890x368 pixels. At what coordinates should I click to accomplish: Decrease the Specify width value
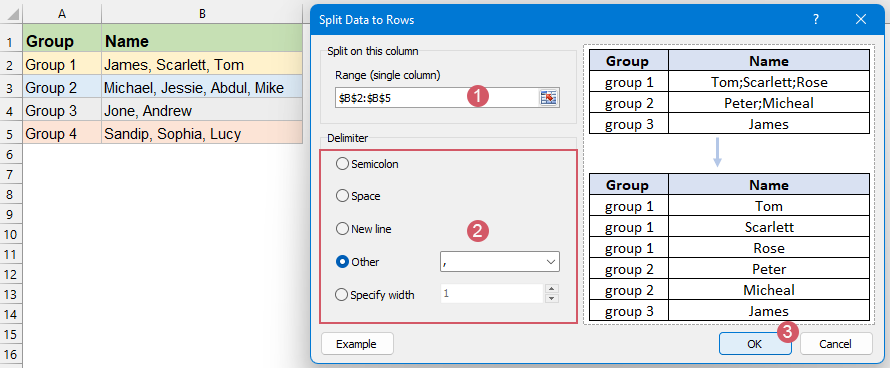(552, 299)
